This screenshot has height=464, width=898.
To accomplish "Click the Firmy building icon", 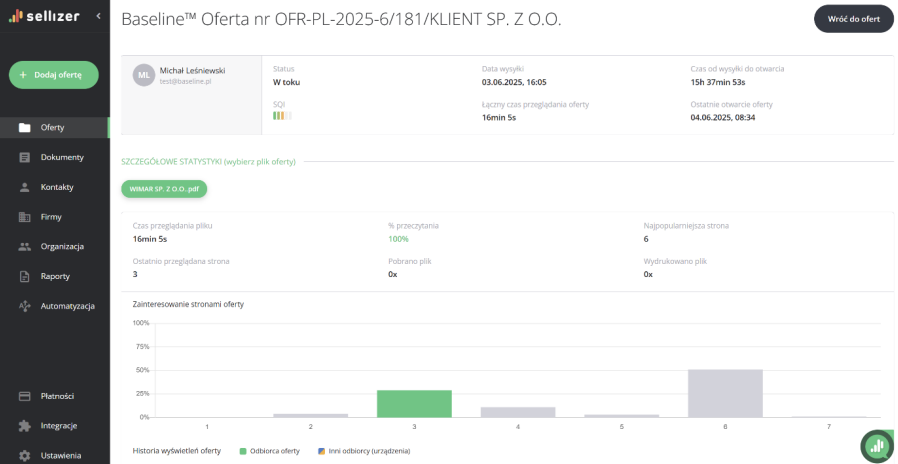I will click(x=25, y=217).
